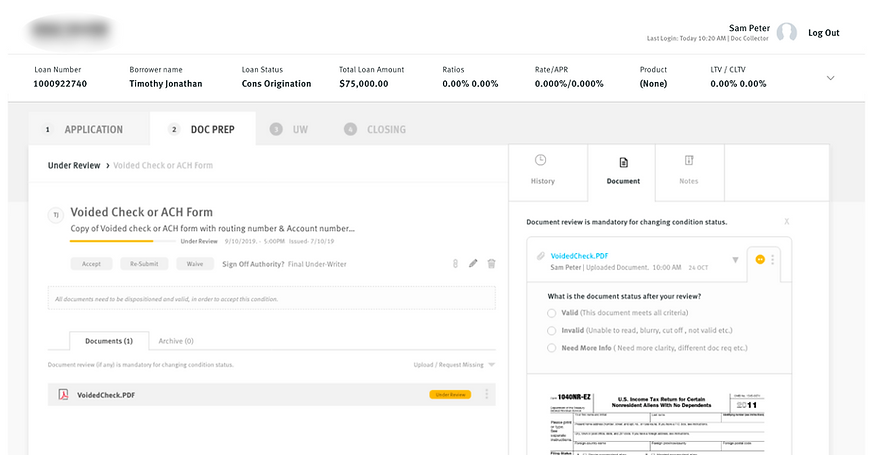The height and width of the screenshot is (455, 874).
Task: Open the History panel clock icon
Action: click(540, 161)
